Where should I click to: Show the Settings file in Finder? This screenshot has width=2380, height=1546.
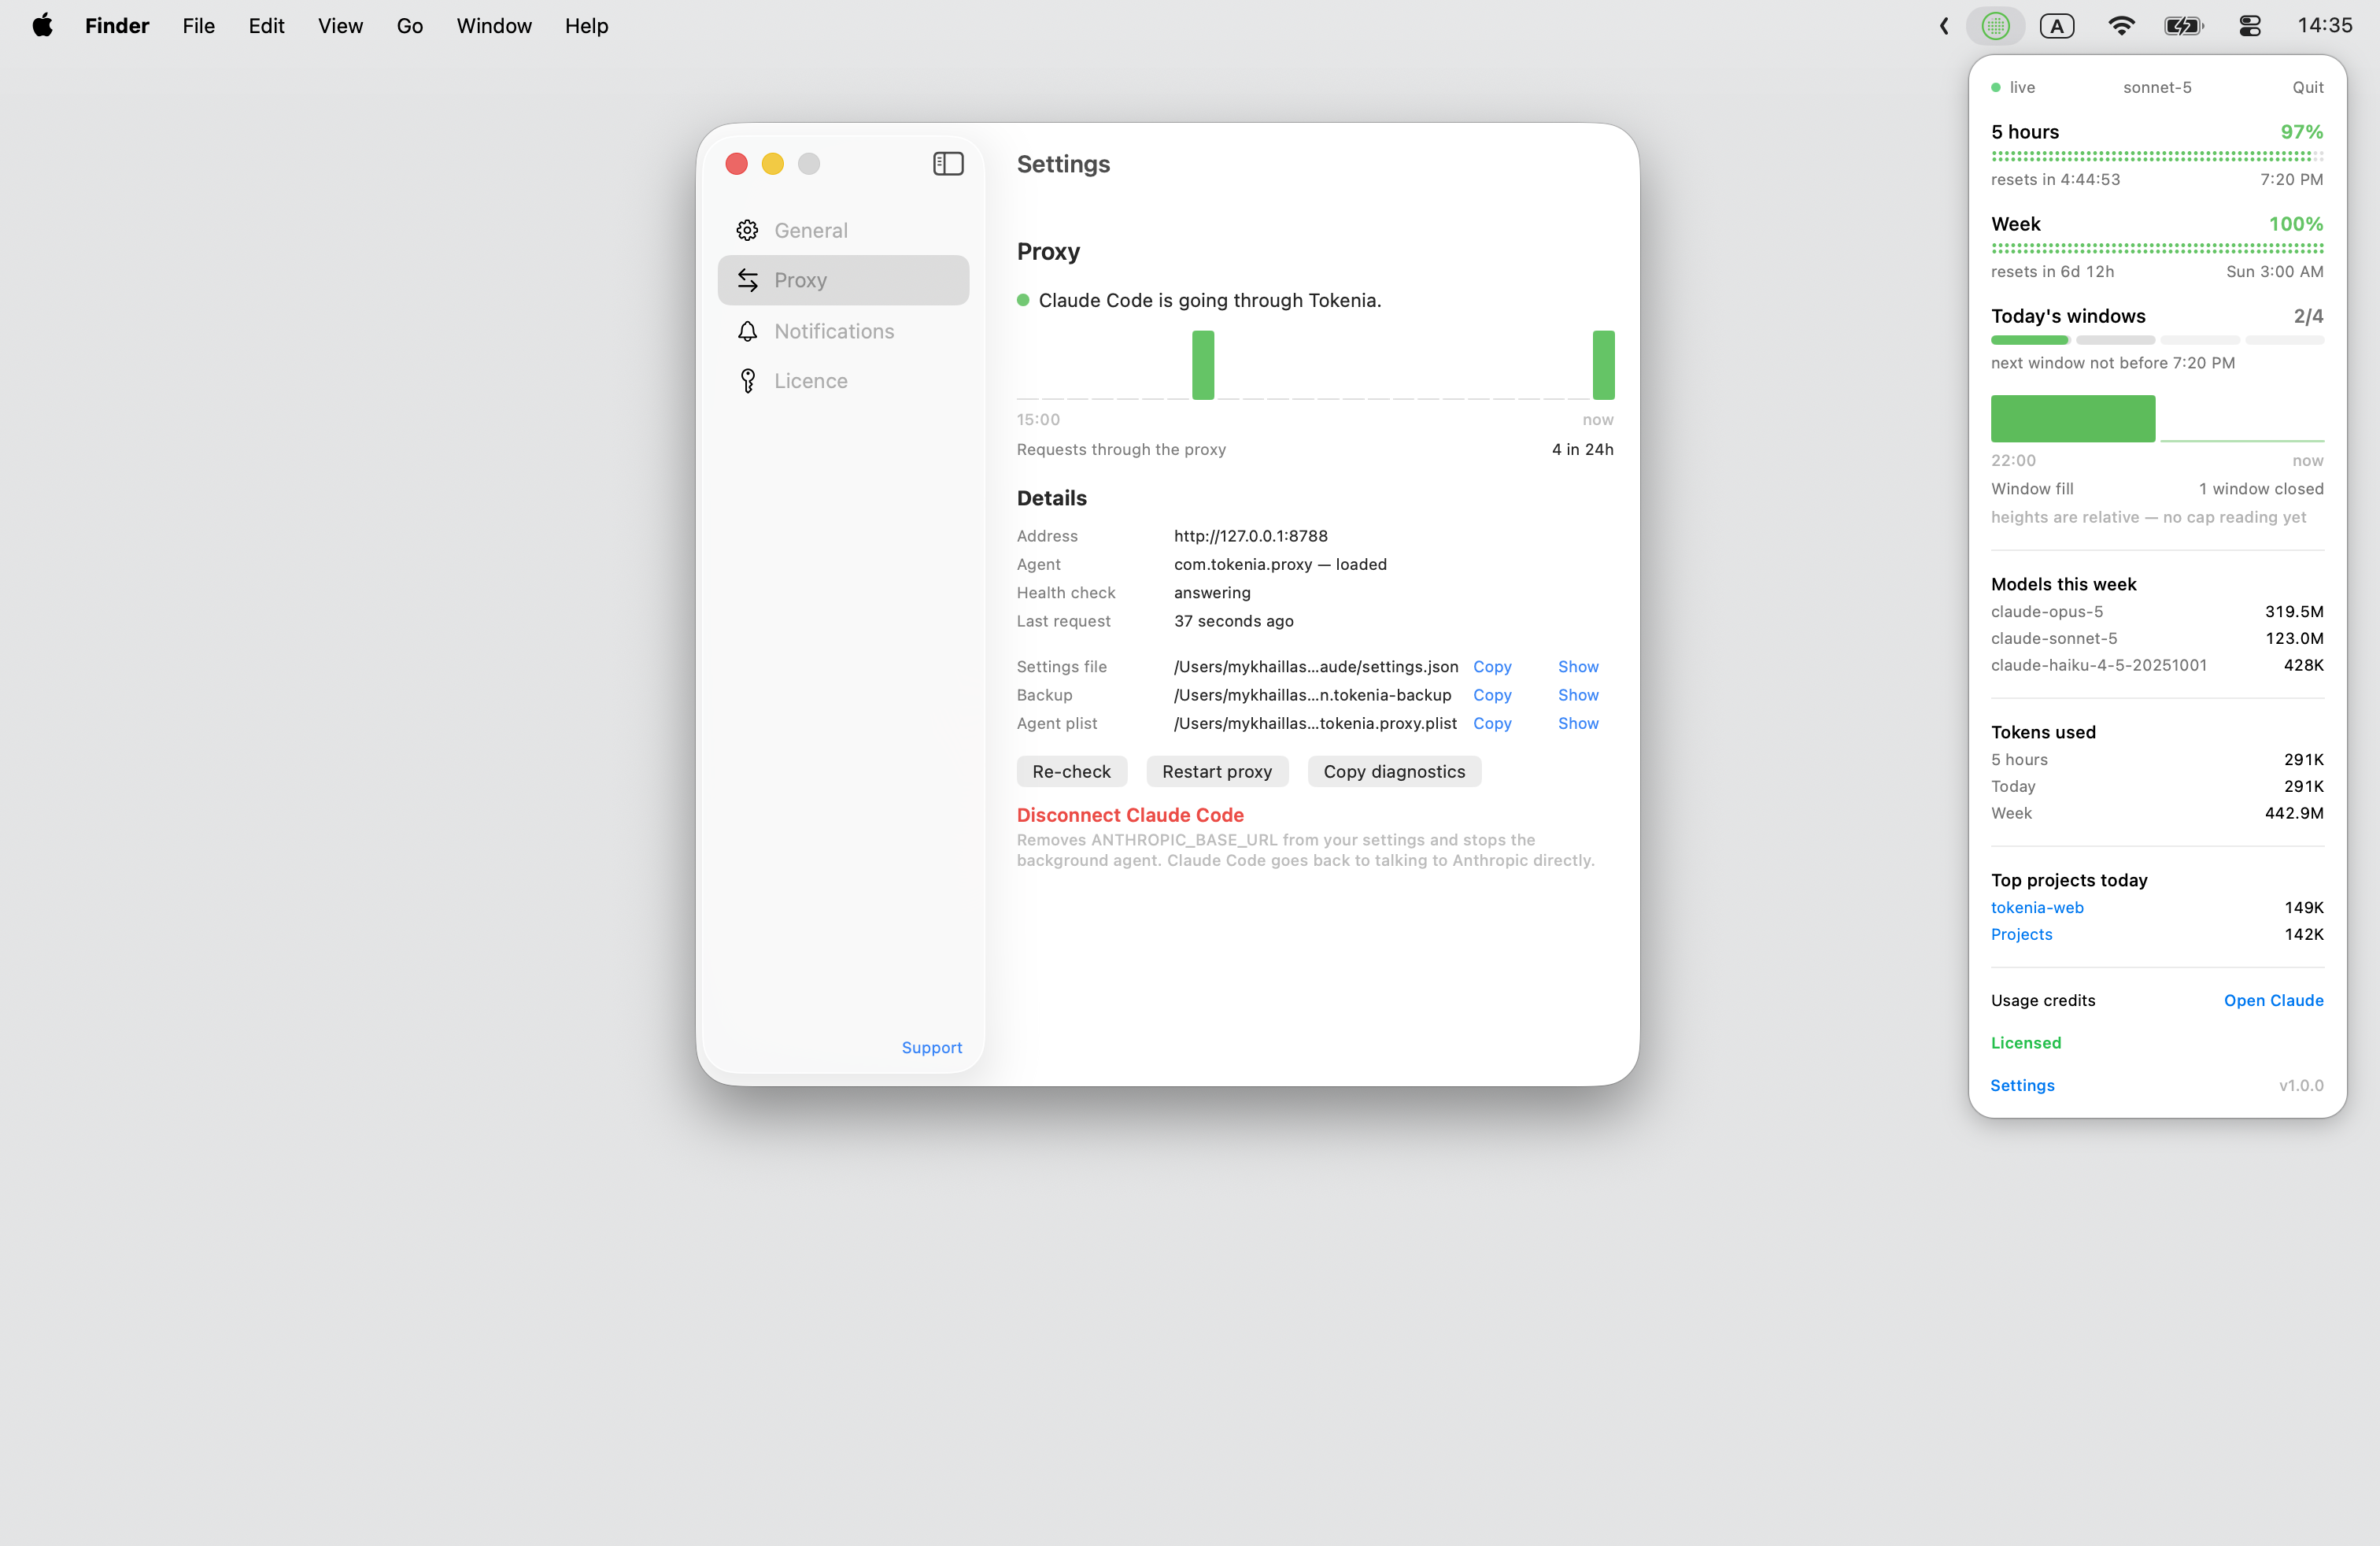1578,666
